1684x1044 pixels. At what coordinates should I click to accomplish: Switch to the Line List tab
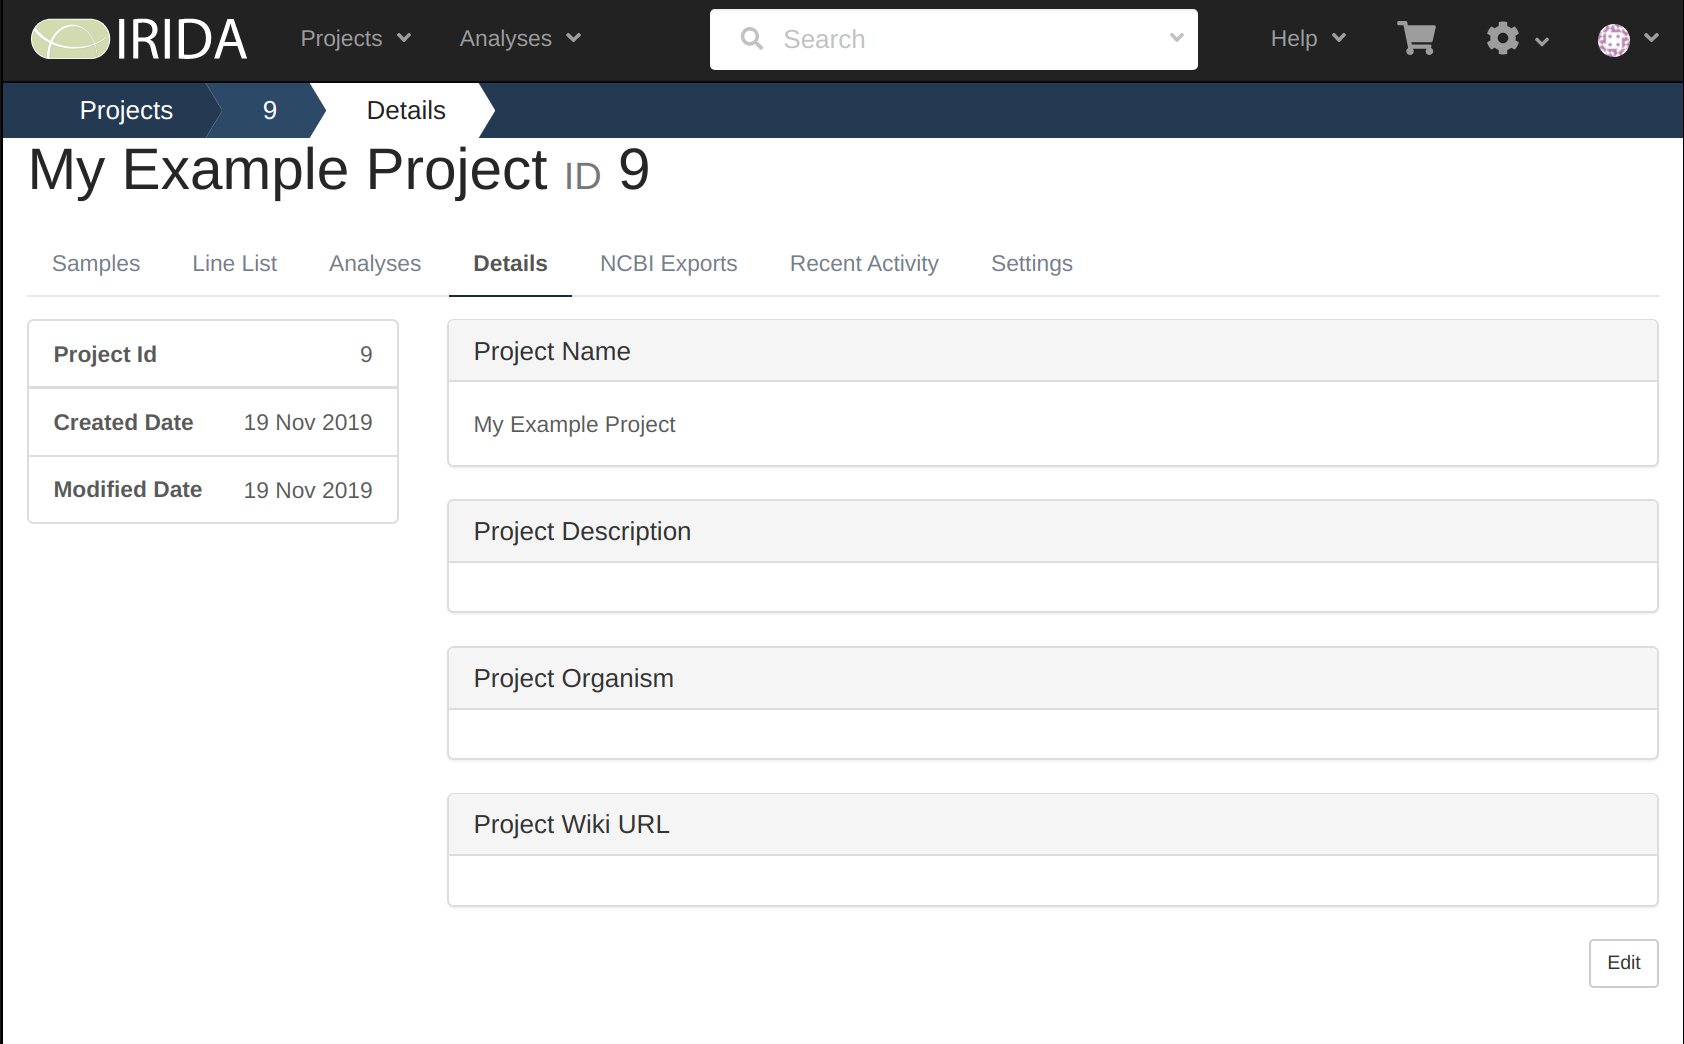point(234,263)
